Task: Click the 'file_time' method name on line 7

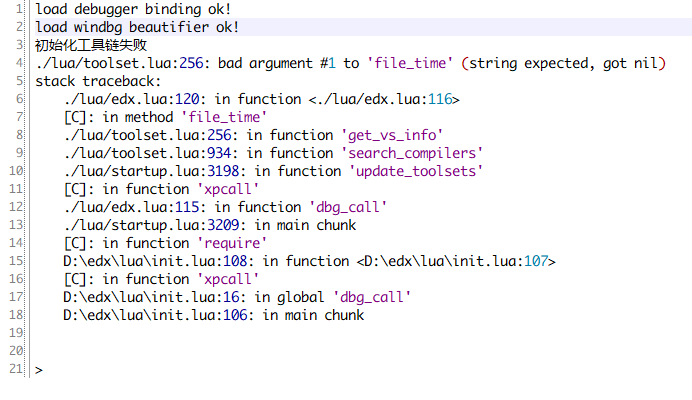Action: 234,117
